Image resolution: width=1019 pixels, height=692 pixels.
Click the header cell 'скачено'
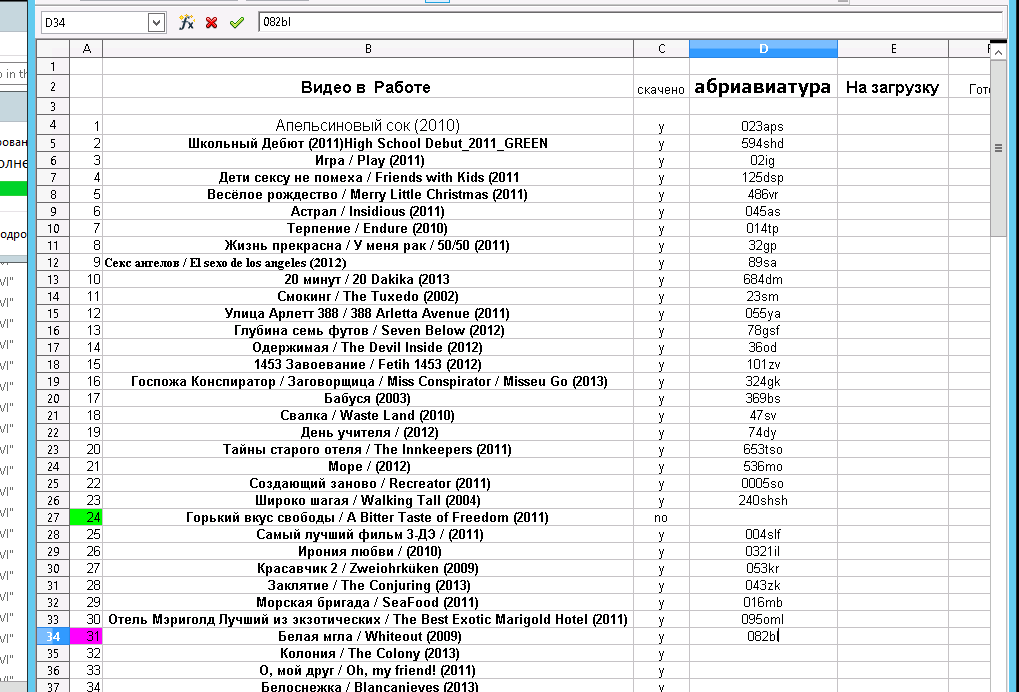click(662, 87)
